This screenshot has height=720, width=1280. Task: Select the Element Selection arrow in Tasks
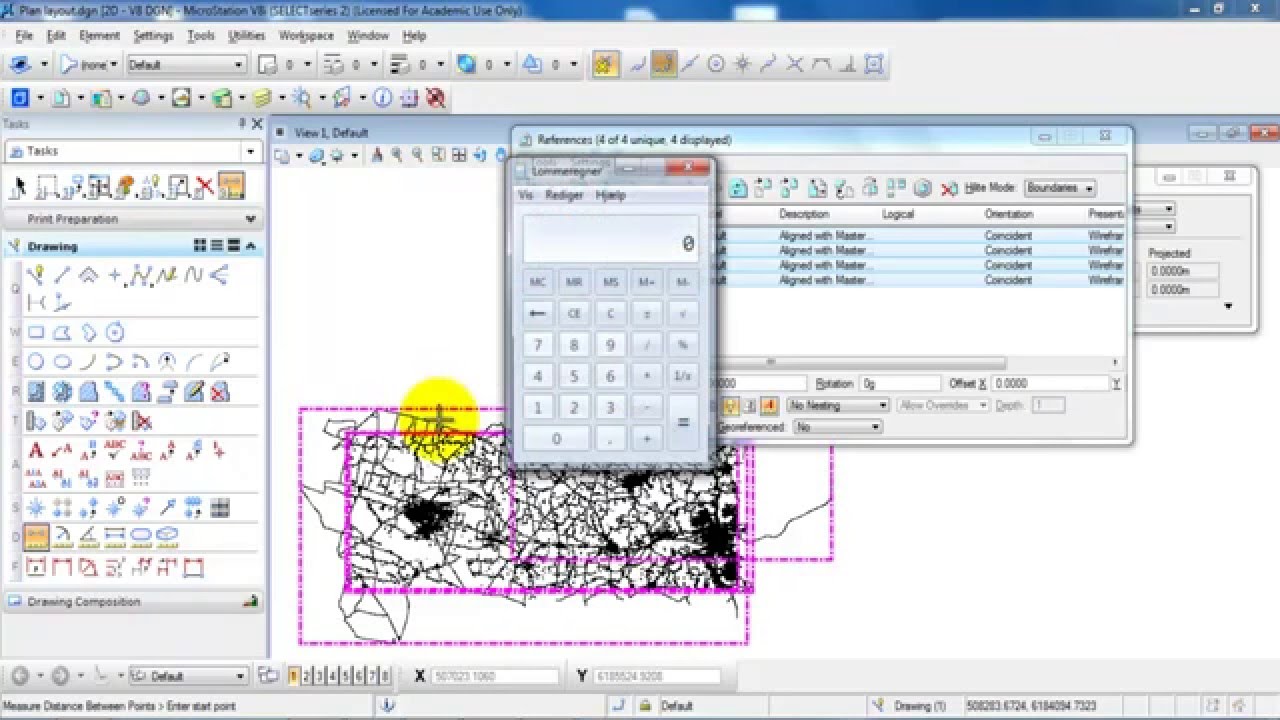[x=18, y=186]
